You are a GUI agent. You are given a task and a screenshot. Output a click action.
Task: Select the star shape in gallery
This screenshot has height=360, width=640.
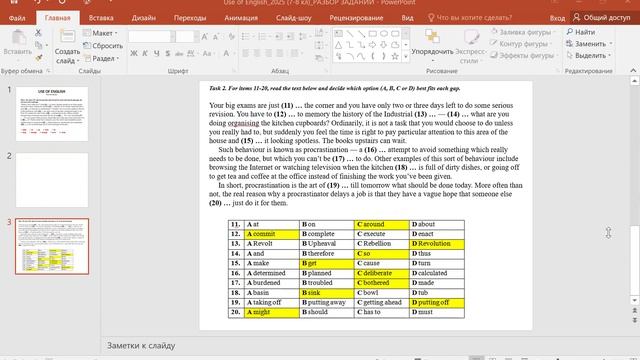click(x=395, y=57)
